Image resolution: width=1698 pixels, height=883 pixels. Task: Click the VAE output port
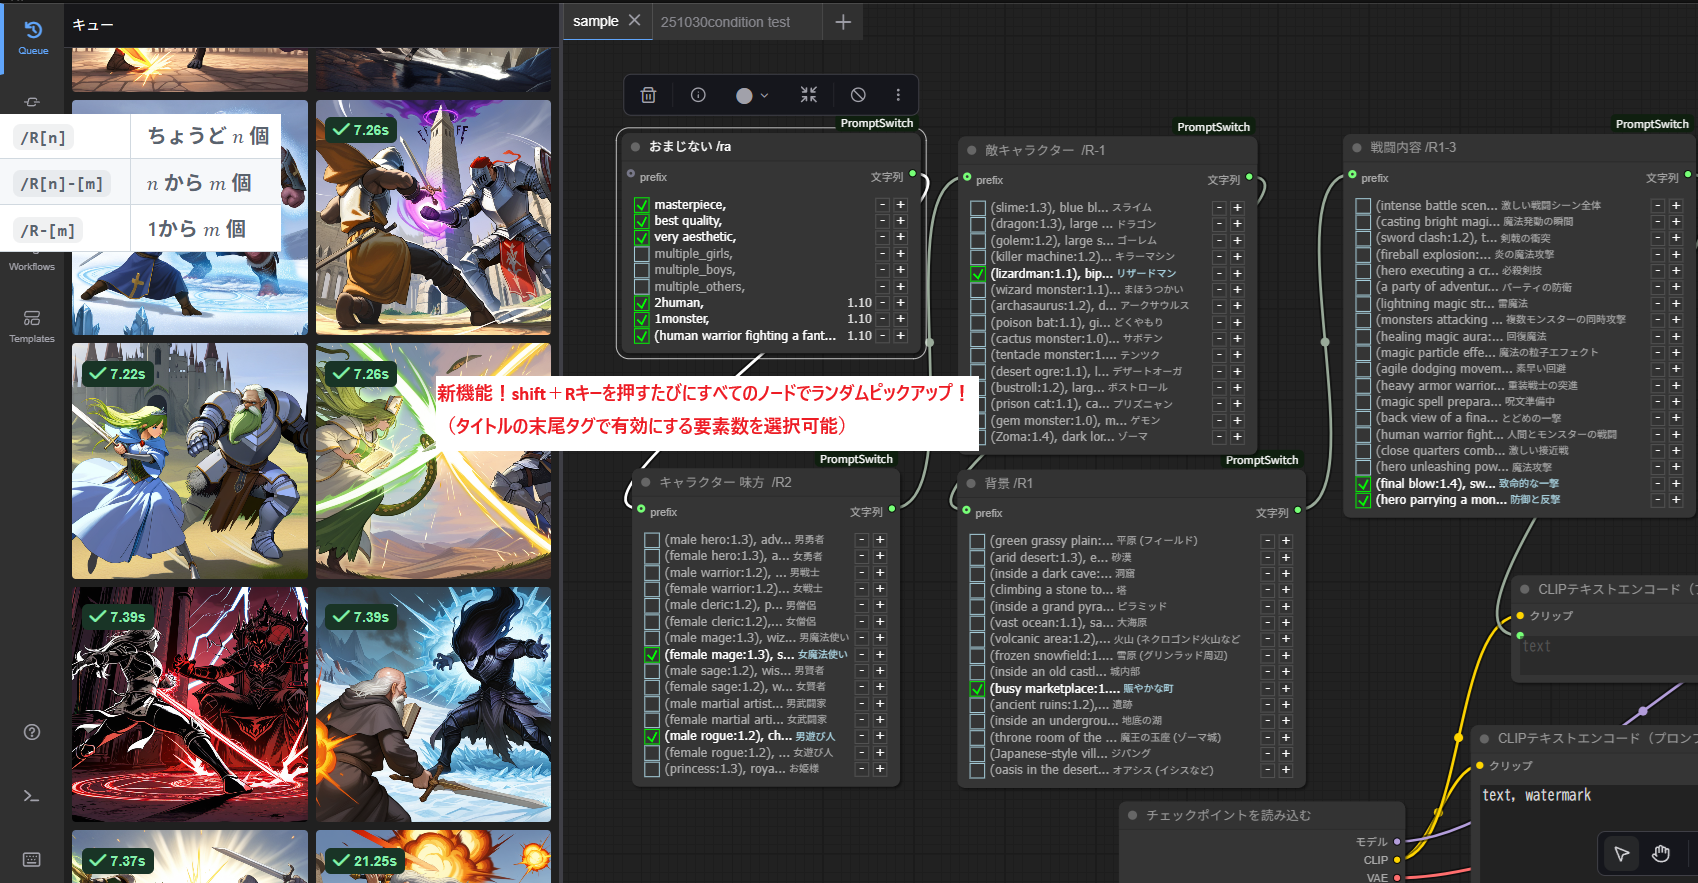1397,878
